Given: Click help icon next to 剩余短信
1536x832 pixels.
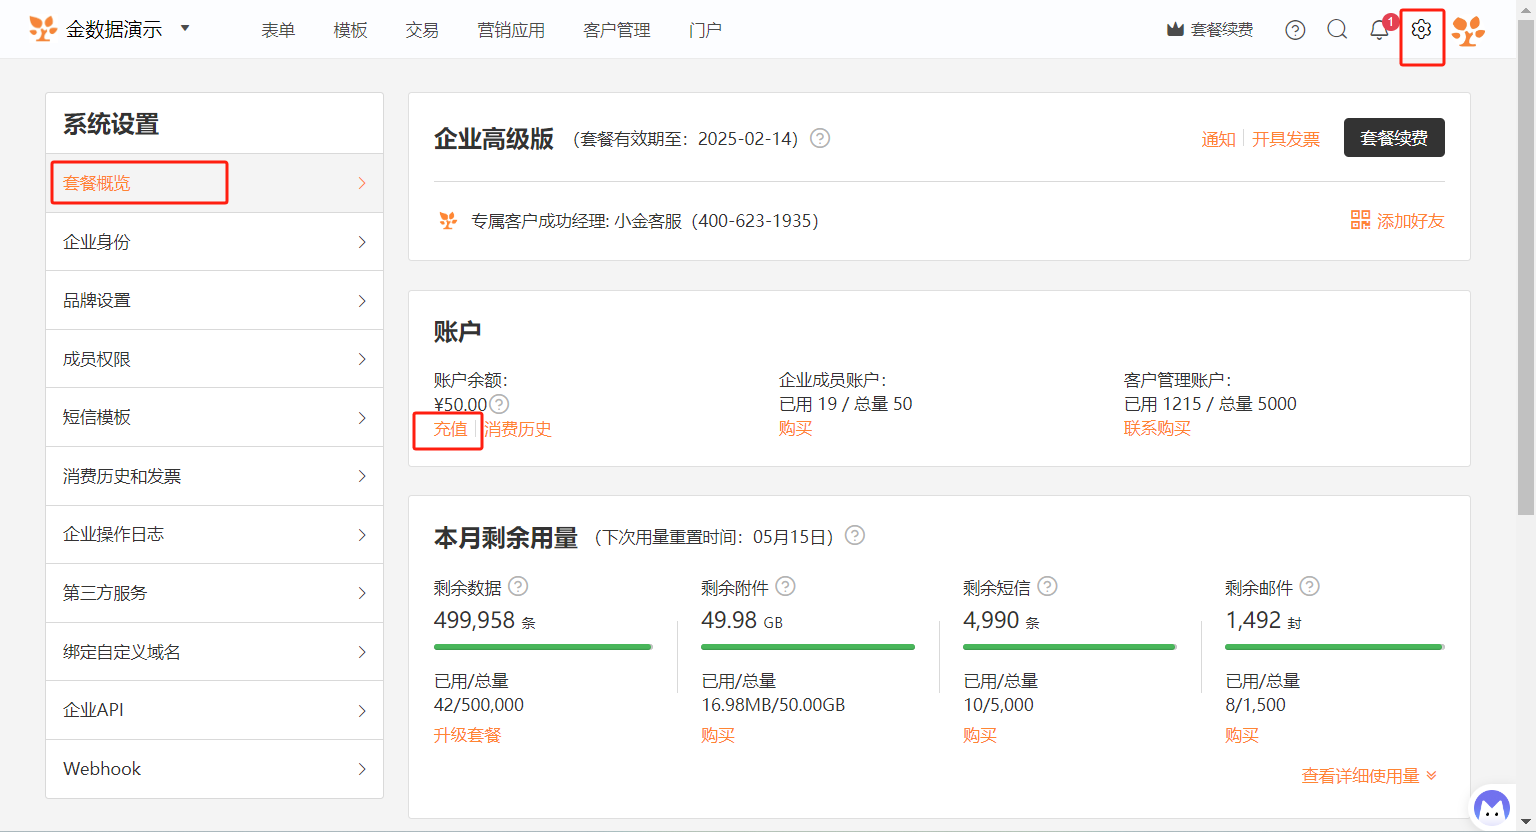Looking at the screenshot, I should [1047, 586].
